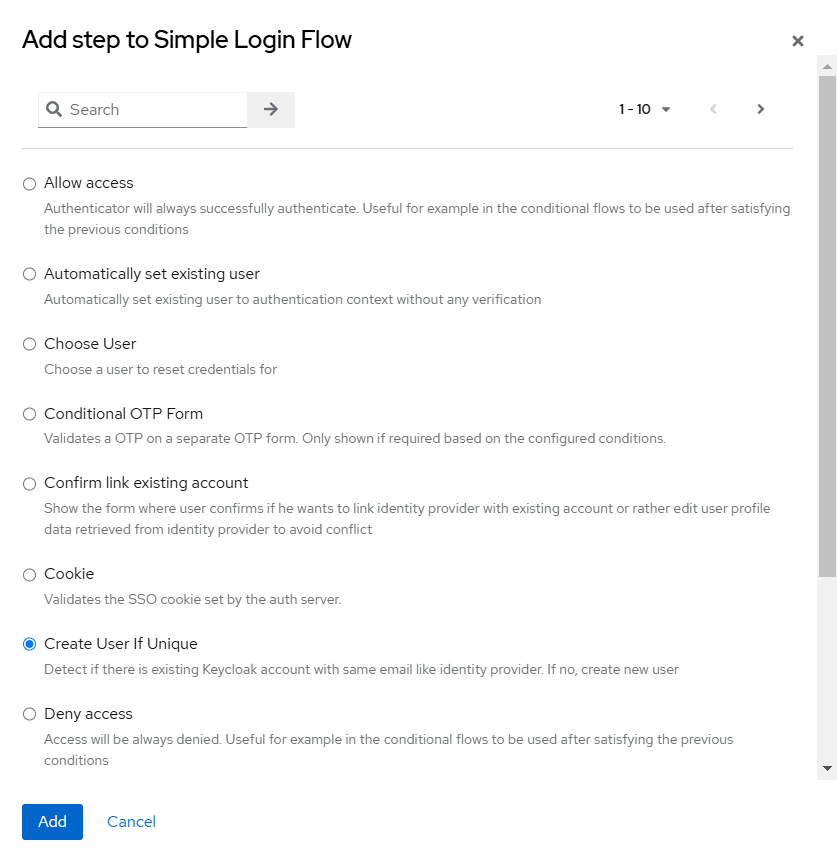
Task: Open the 1 - 10 pagination dropdown
Action: [644, 110]
